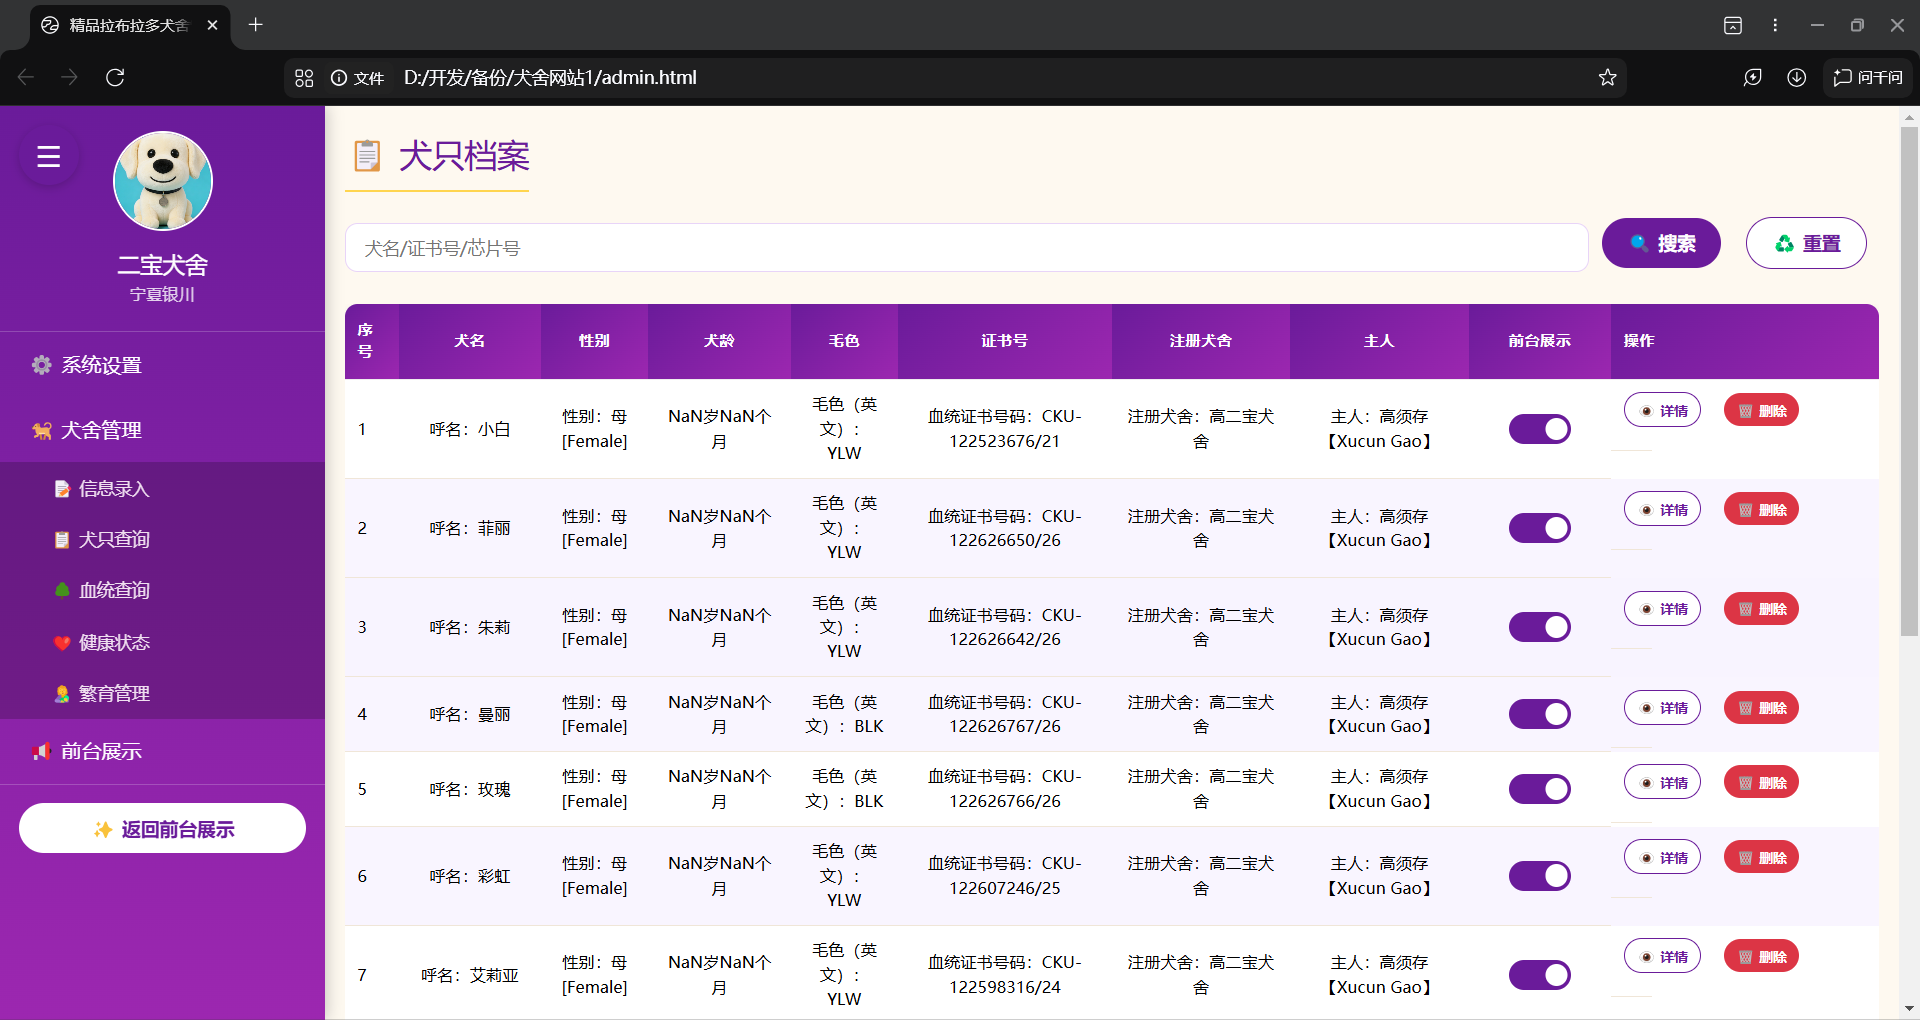
Task: Bookmark this page with the star icon
Action: pyautogui.click(x=1607, y=78)
